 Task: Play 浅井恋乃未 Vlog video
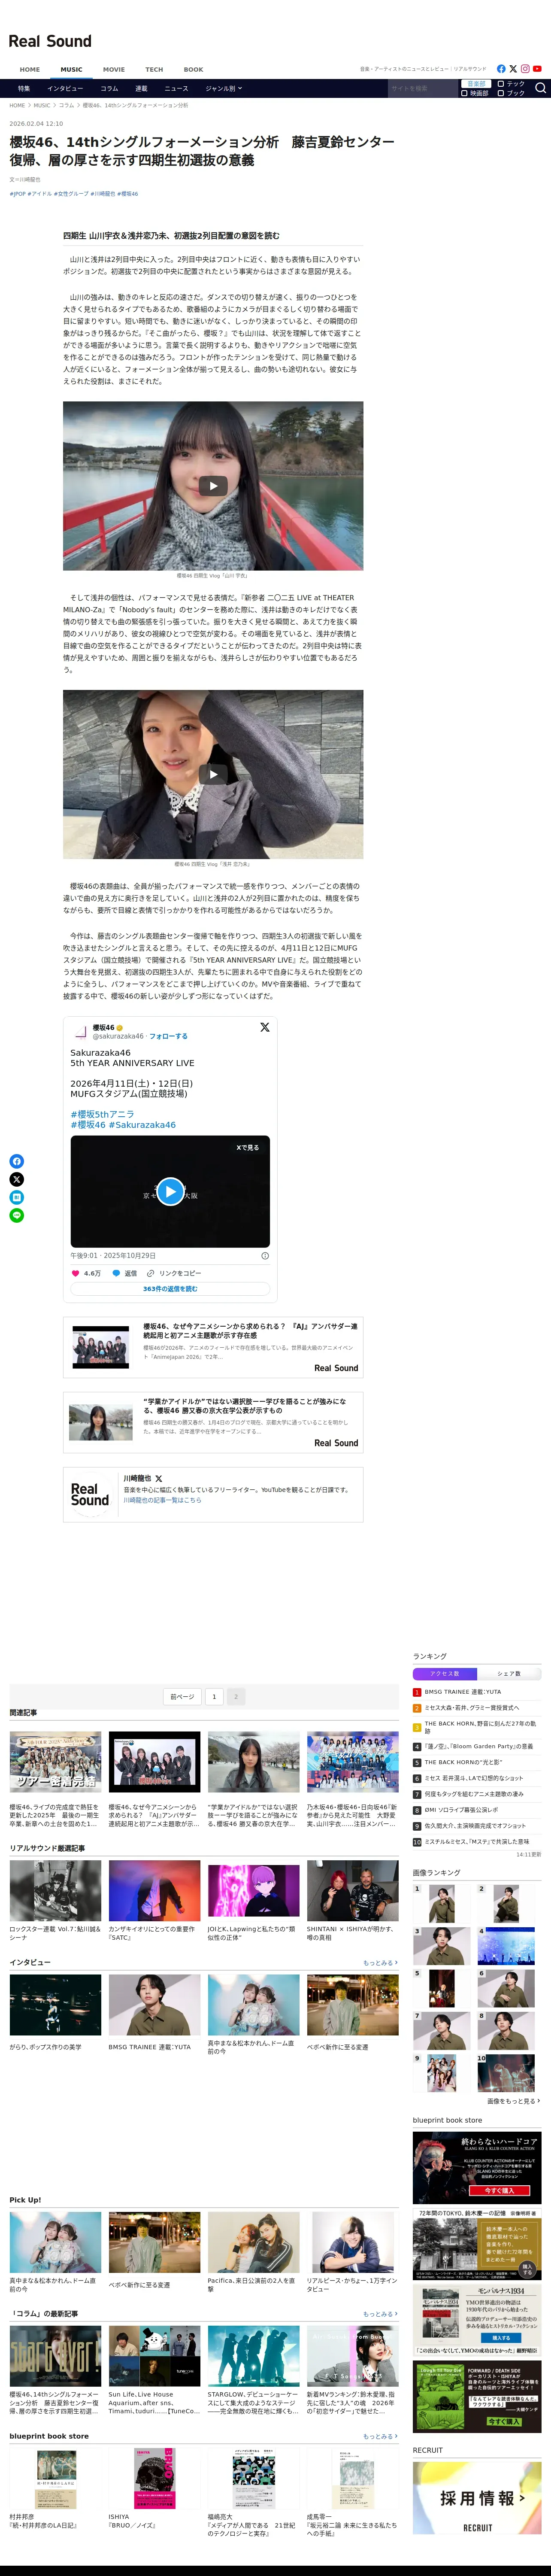(x=213, y=774)
